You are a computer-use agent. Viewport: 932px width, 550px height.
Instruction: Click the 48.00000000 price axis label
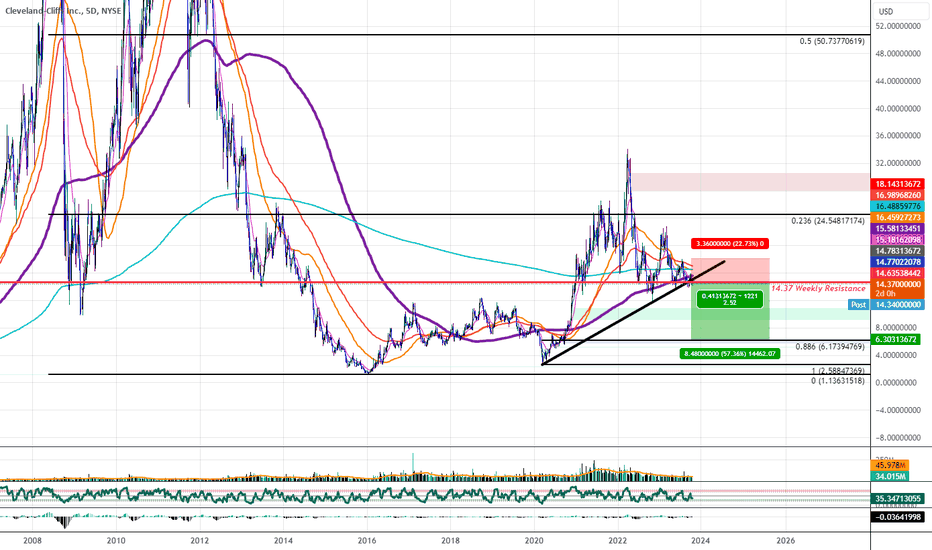pos(898,54)
